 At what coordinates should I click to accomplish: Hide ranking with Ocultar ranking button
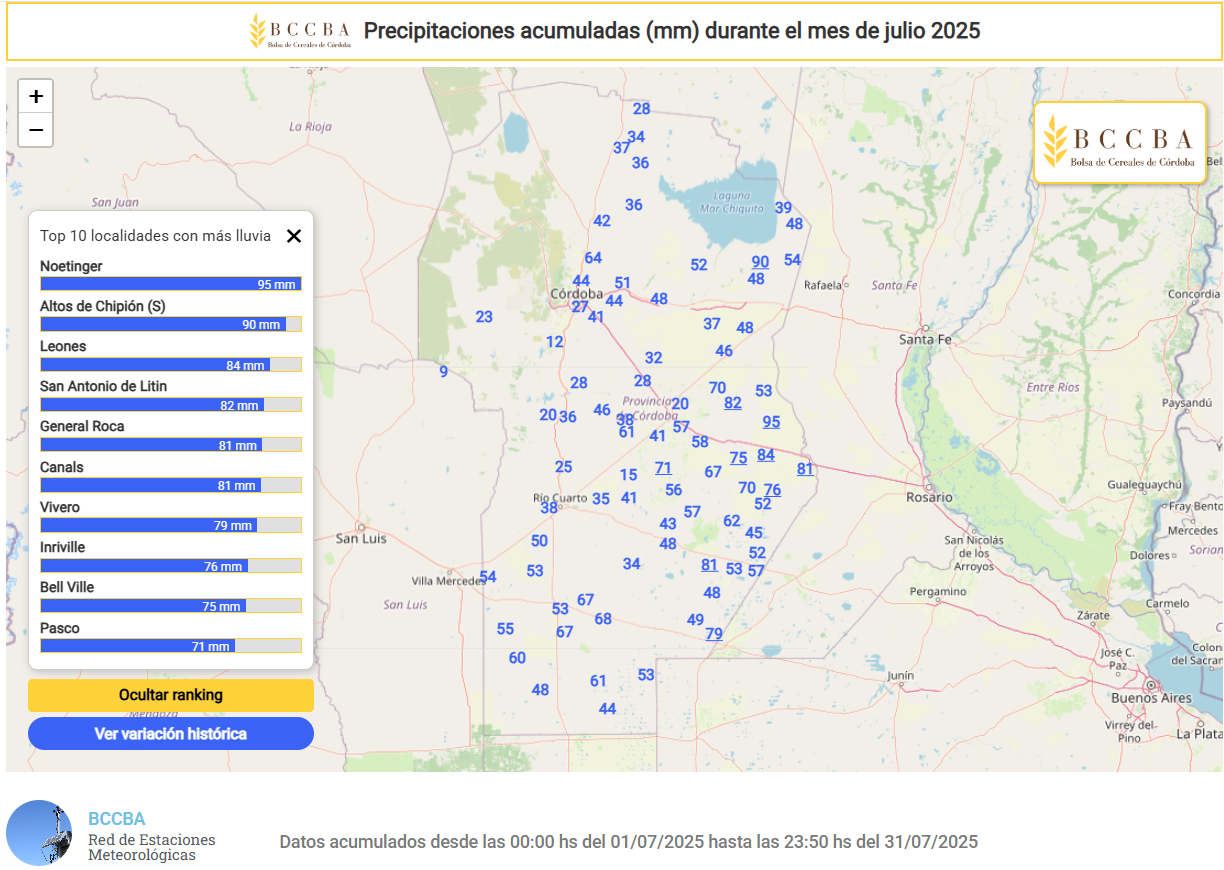[x=171, y=695]
